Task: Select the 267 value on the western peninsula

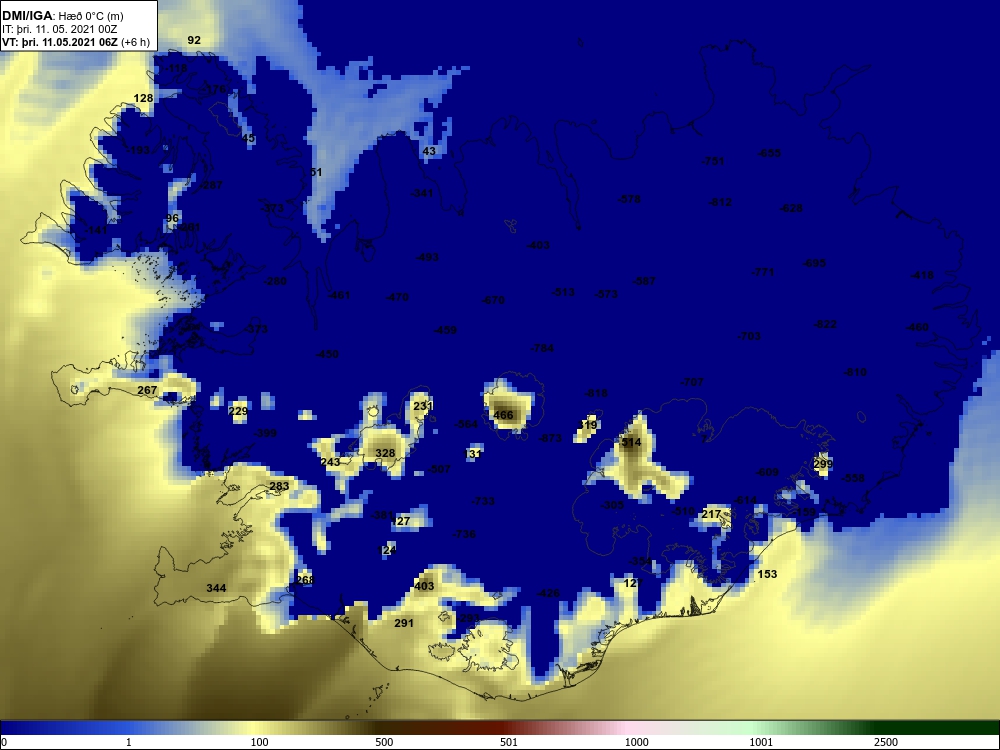Action: coord(147,390)
